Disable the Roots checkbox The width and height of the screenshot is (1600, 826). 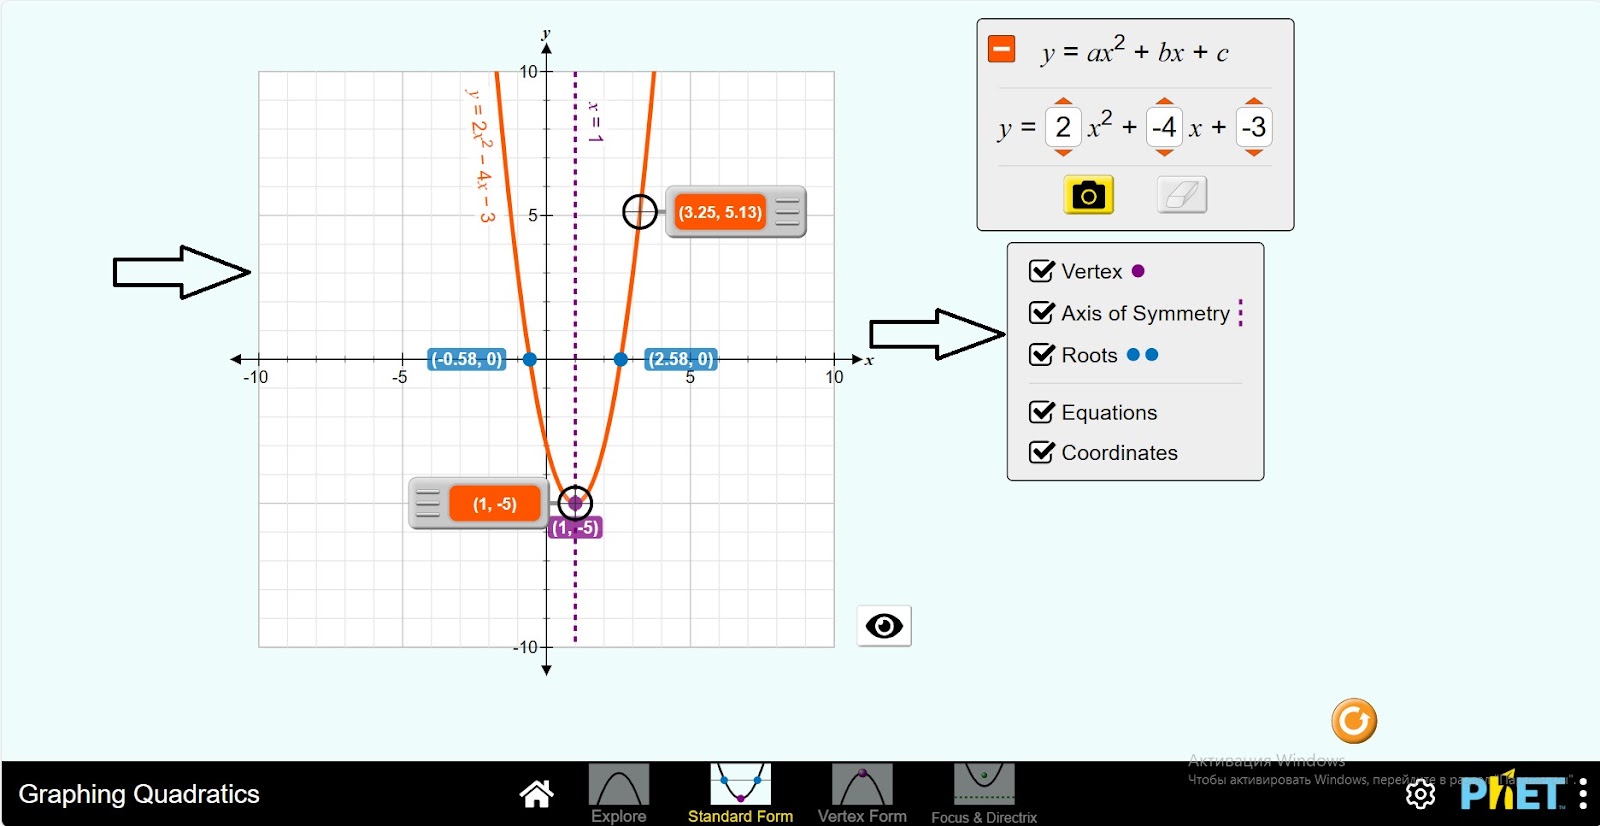pyautogui.click(x=1042, y=355)
